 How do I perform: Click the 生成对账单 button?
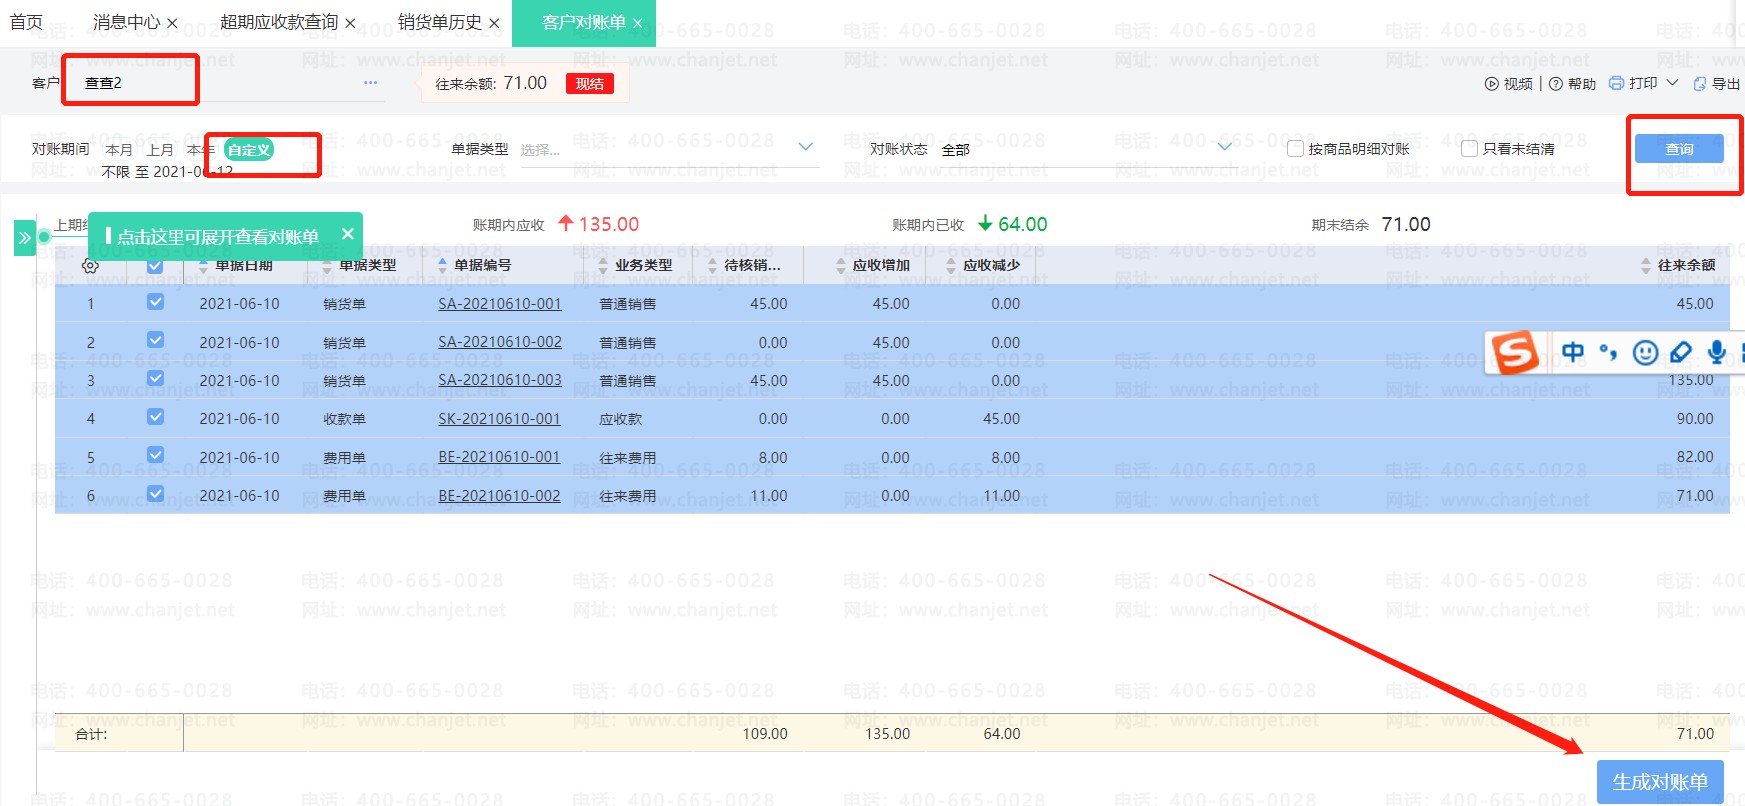pyautogui.click(x=1660, y=782)
